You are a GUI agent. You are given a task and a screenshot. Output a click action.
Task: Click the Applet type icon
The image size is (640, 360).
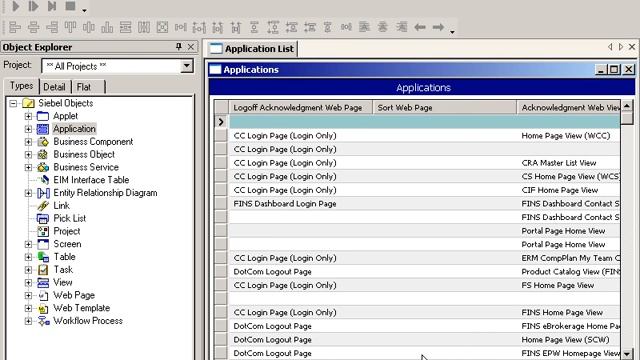click(x=43, y=116)
